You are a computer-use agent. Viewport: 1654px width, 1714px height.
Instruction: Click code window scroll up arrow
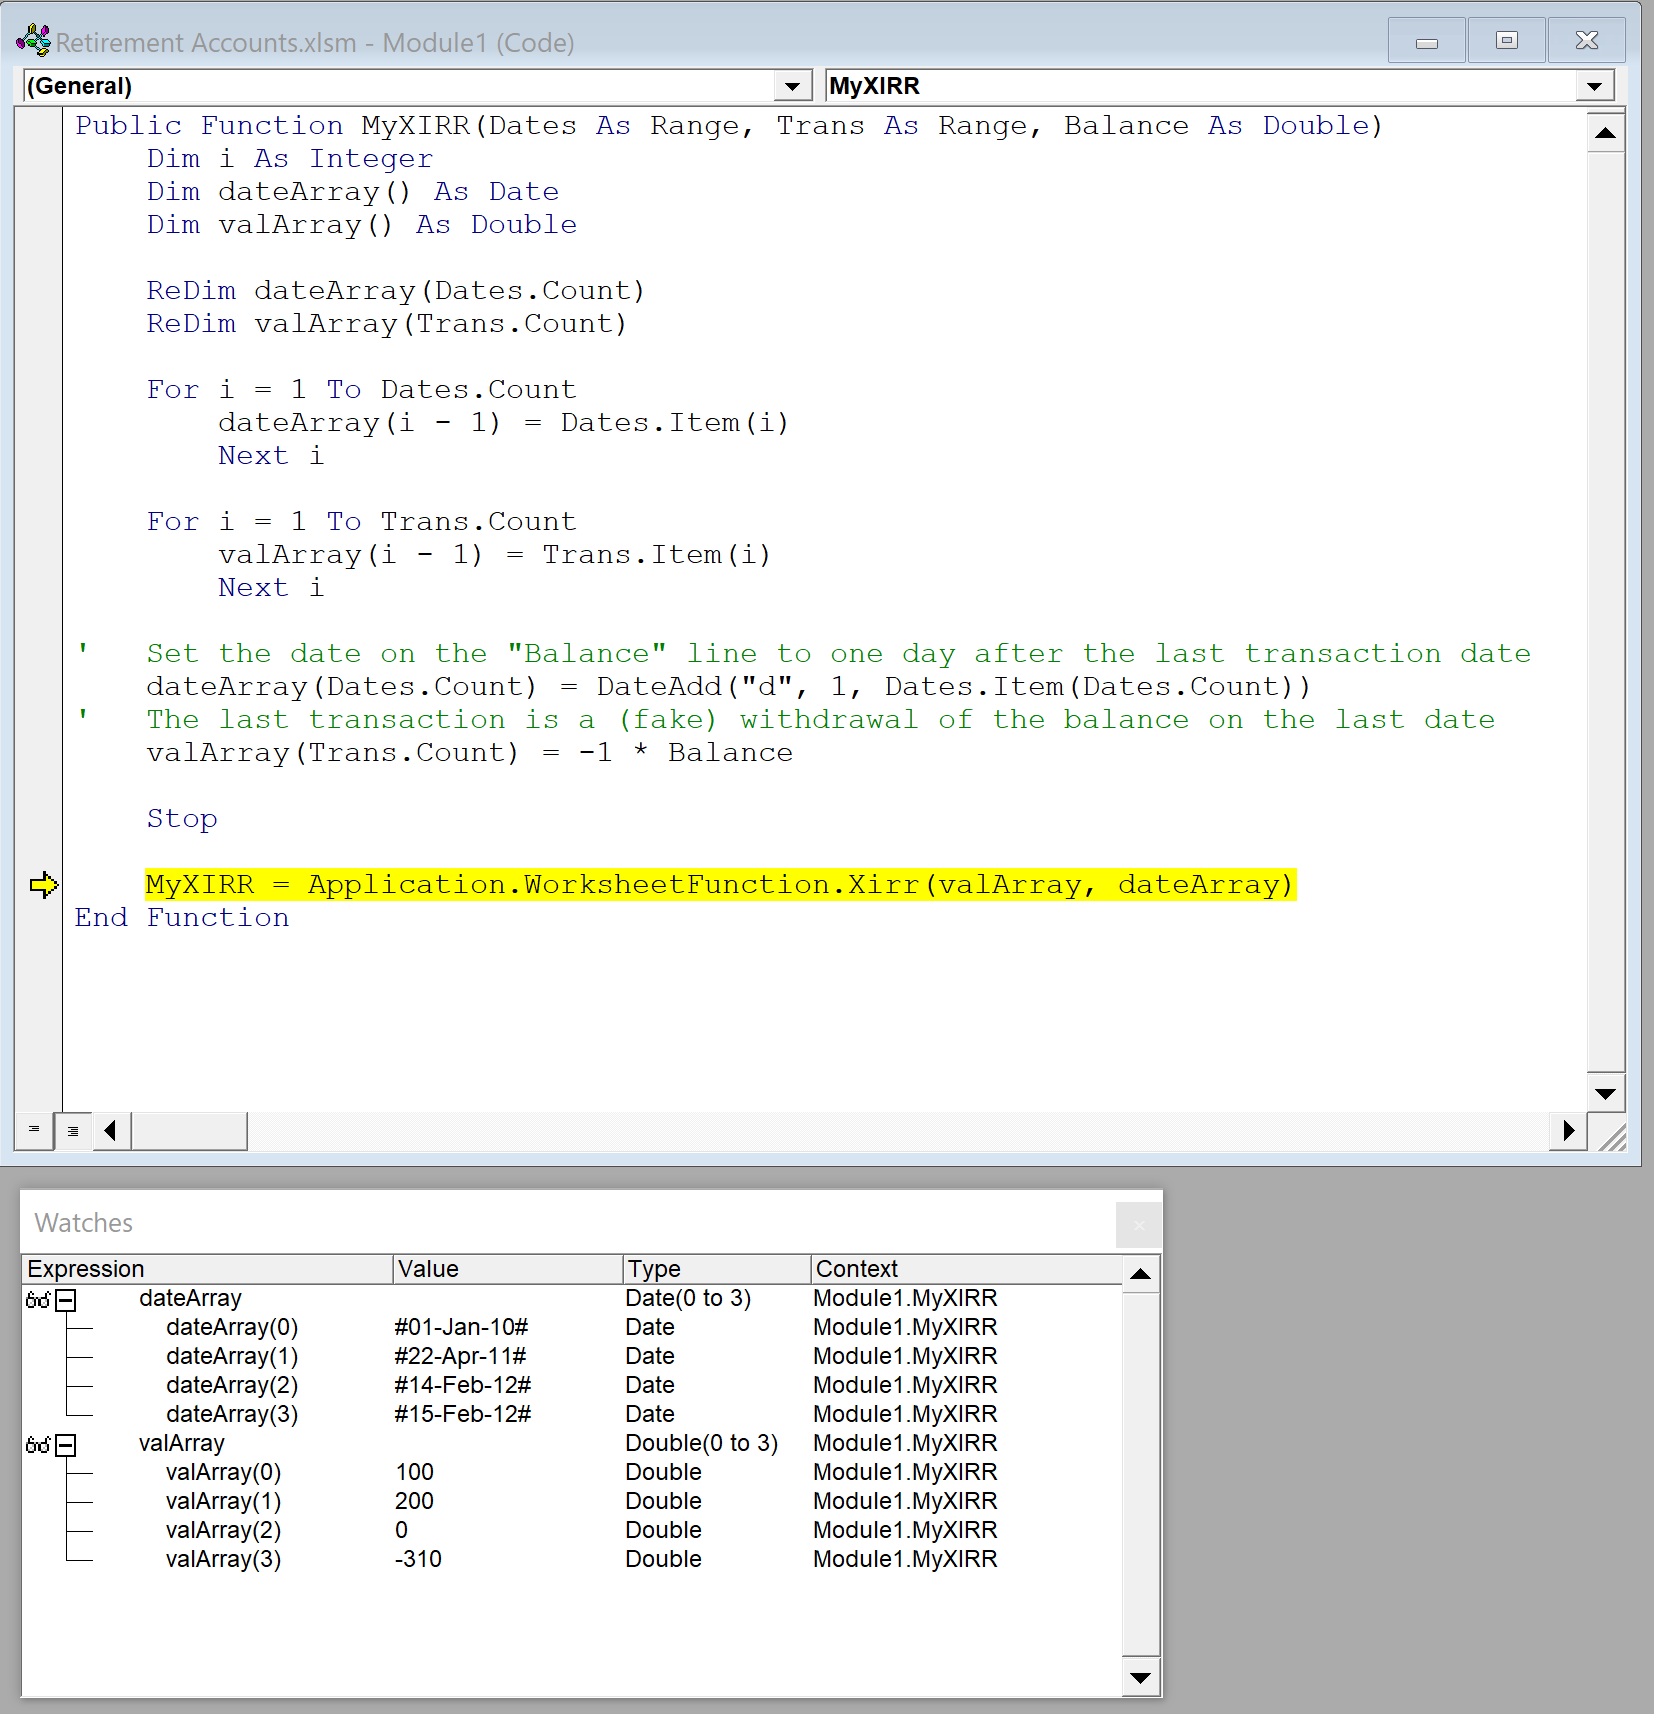(x=1605, y=133)
